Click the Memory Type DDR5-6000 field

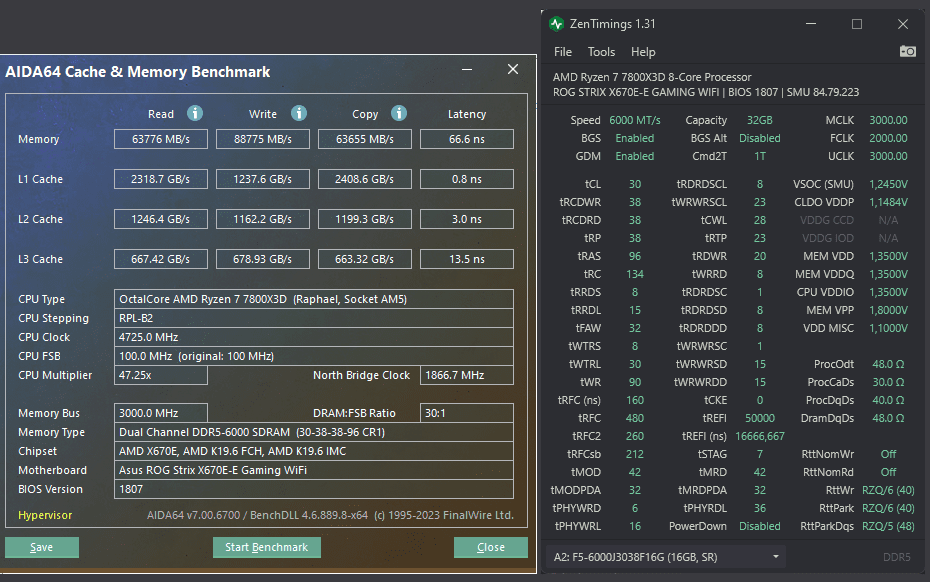point(314,432)
